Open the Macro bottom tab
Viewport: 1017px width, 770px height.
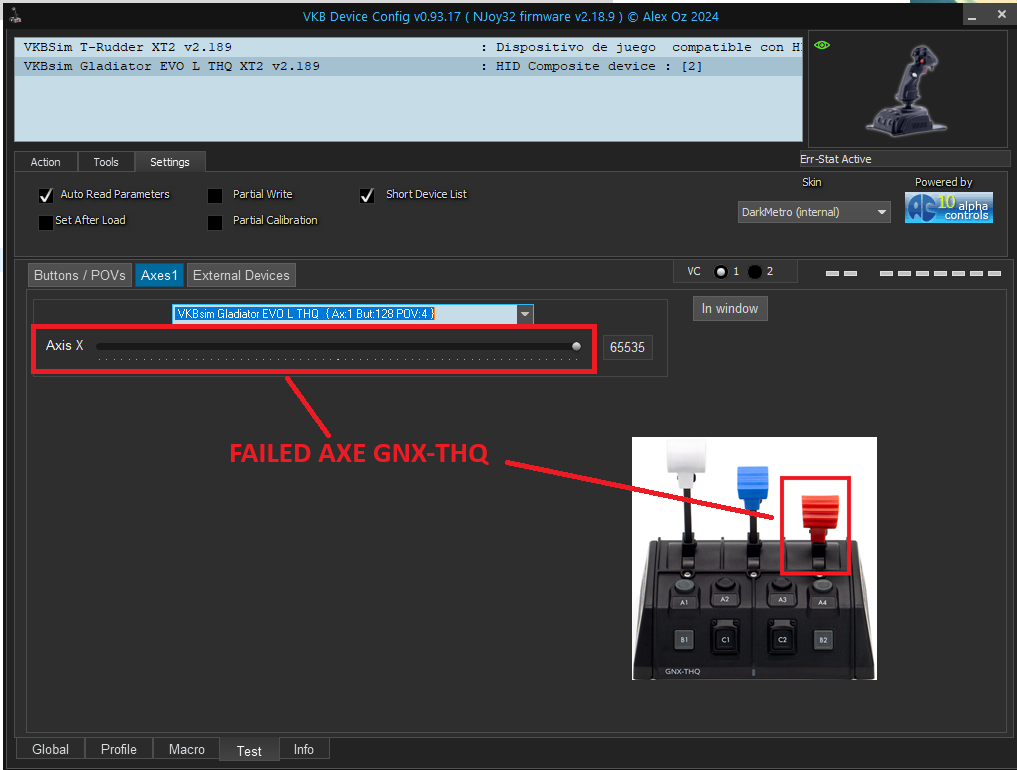click(187, 749)
